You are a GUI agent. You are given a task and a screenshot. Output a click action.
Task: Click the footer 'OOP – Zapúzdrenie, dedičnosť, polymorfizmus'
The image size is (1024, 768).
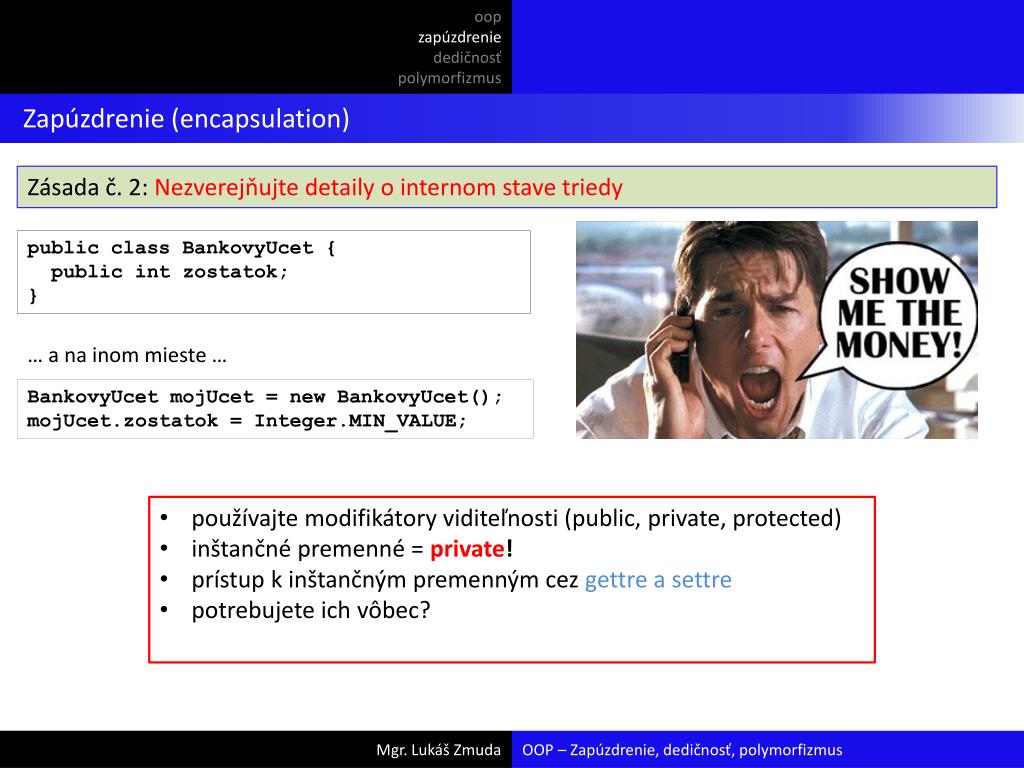tap(682, 750)
